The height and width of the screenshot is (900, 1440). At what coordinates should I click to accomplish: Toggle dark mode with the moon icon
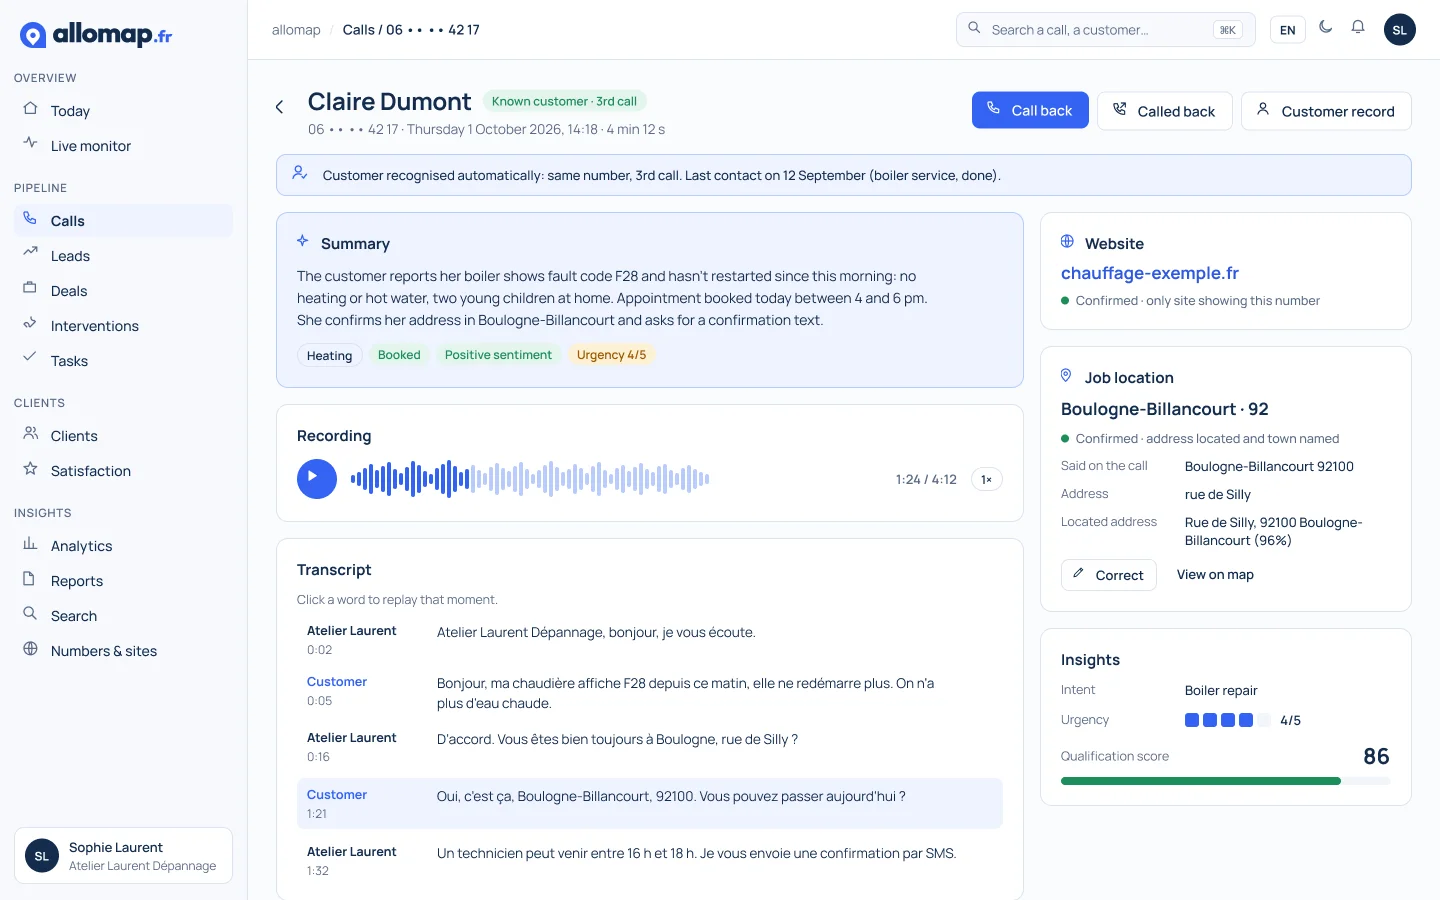(x=1326, y=28)
